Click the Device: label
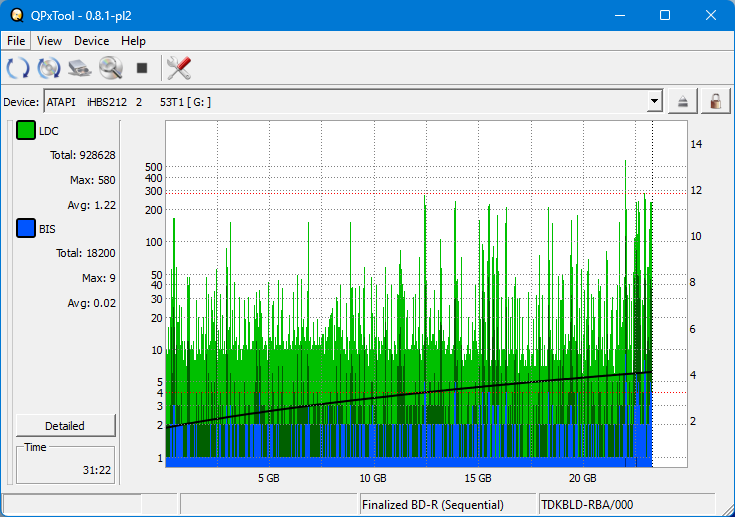735x517 pixels. (21, 102)
